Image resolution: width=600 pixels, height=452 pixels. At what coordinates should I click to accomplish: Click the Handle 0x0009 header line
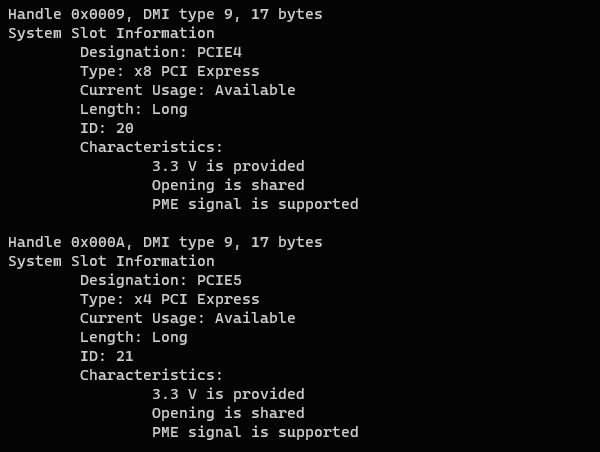pyautogui.click(x=165, y=14)
